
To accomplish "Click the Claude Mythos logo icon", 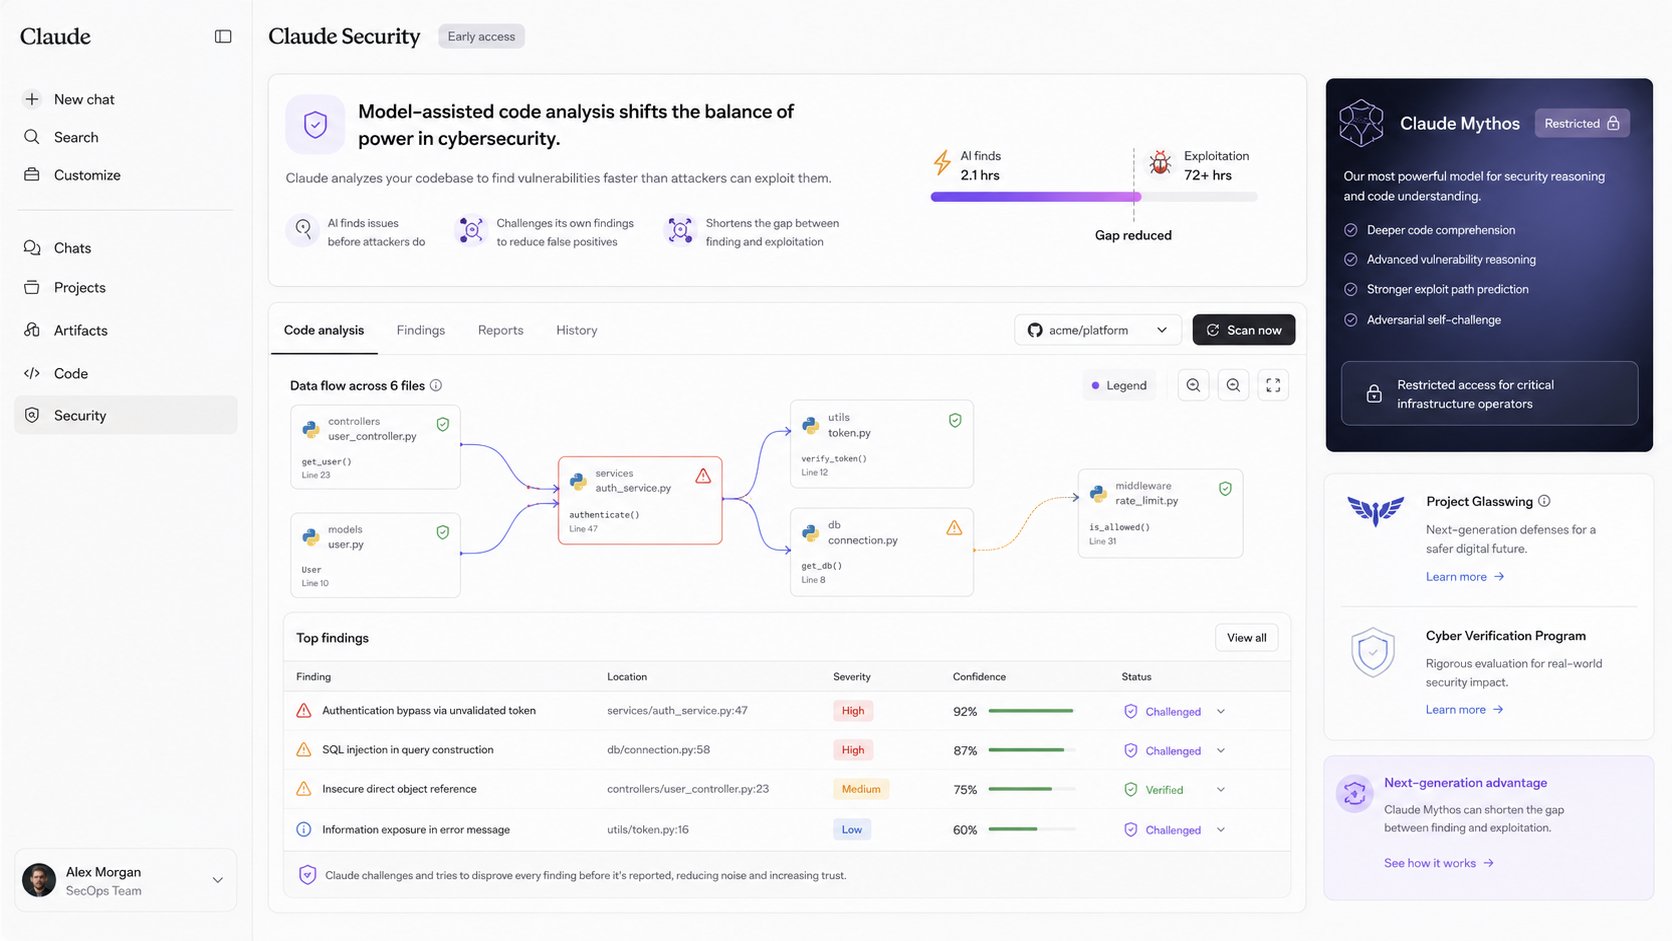I will pos(1361,123).
